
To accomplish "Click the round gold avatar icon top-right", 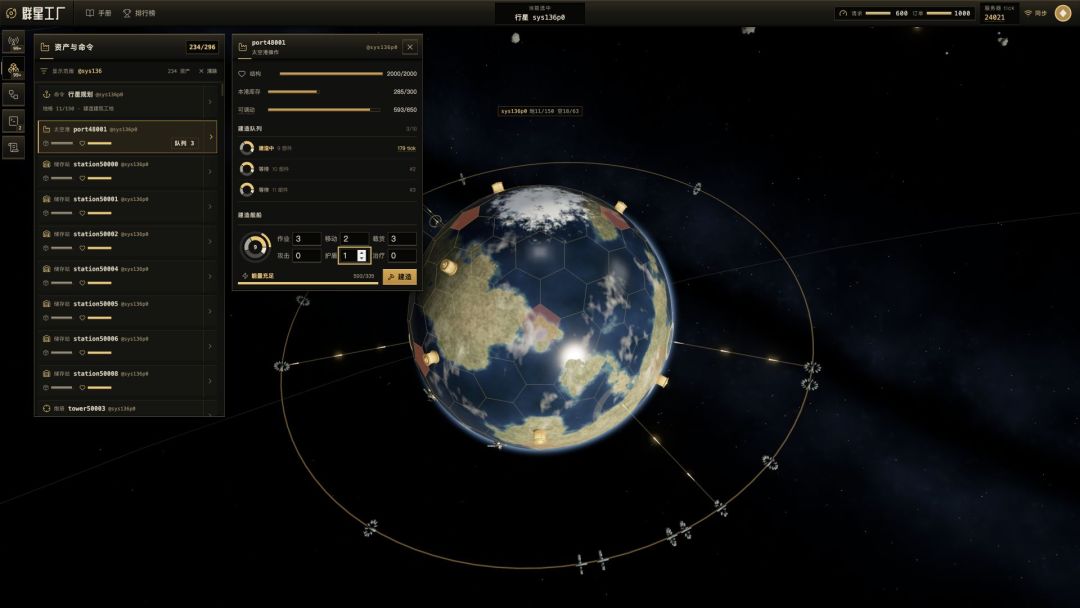I will [x=1063, y=13].
